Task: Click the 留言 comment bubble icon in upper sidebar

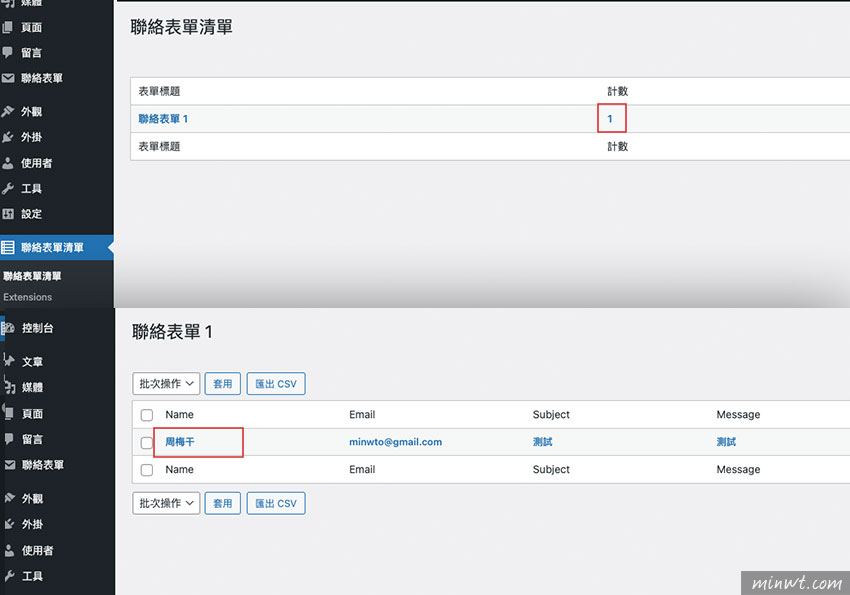Action: tap(7, 53)
